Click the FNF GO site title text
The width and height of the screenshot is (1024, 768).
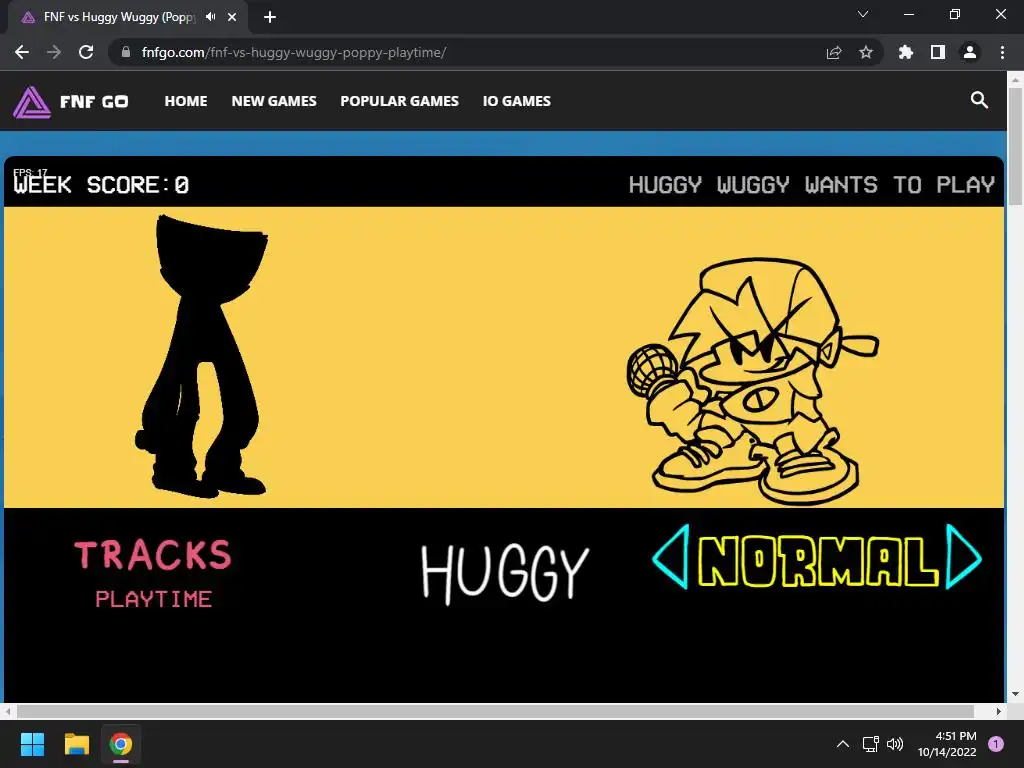[x=94, y=102]
